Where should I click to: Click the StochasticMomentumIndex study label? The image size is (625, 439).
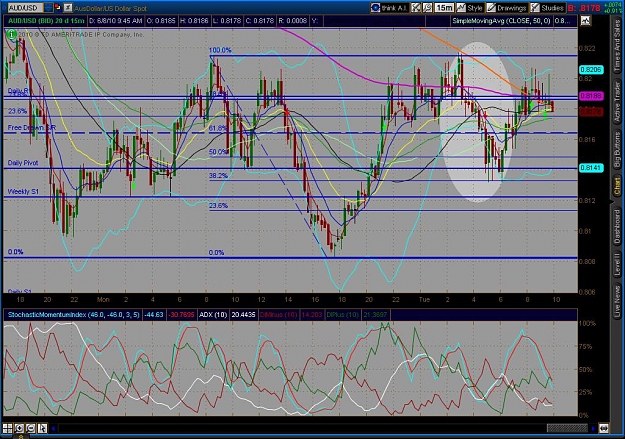pyautogui.click(x=73, y=315)
